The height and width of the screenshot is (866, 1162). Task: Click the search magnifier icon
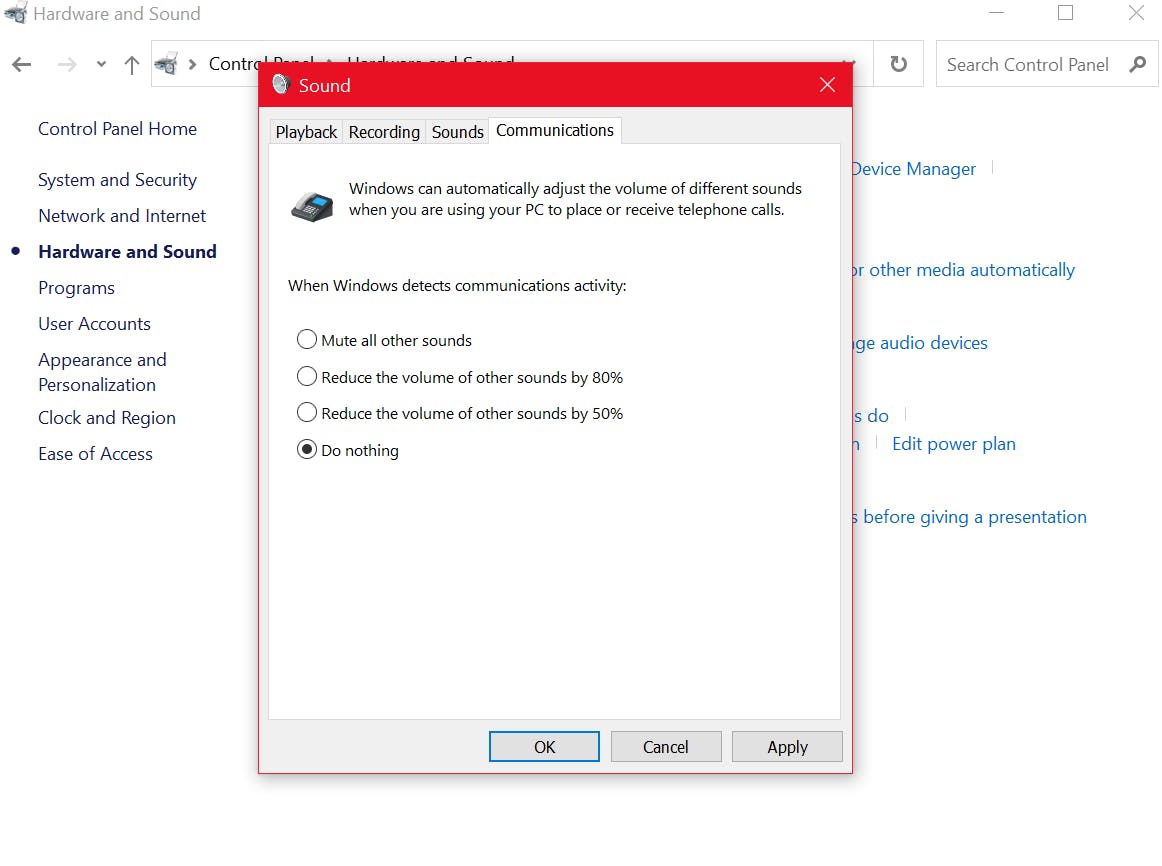[x=1138, y=64]
